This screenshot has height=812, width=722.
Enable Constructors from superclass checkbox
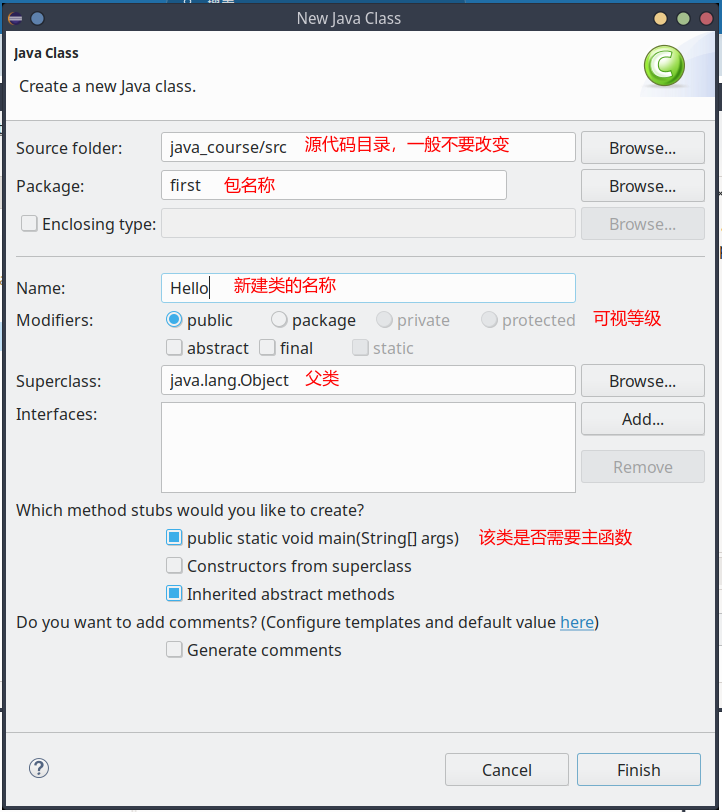[174, 566]
